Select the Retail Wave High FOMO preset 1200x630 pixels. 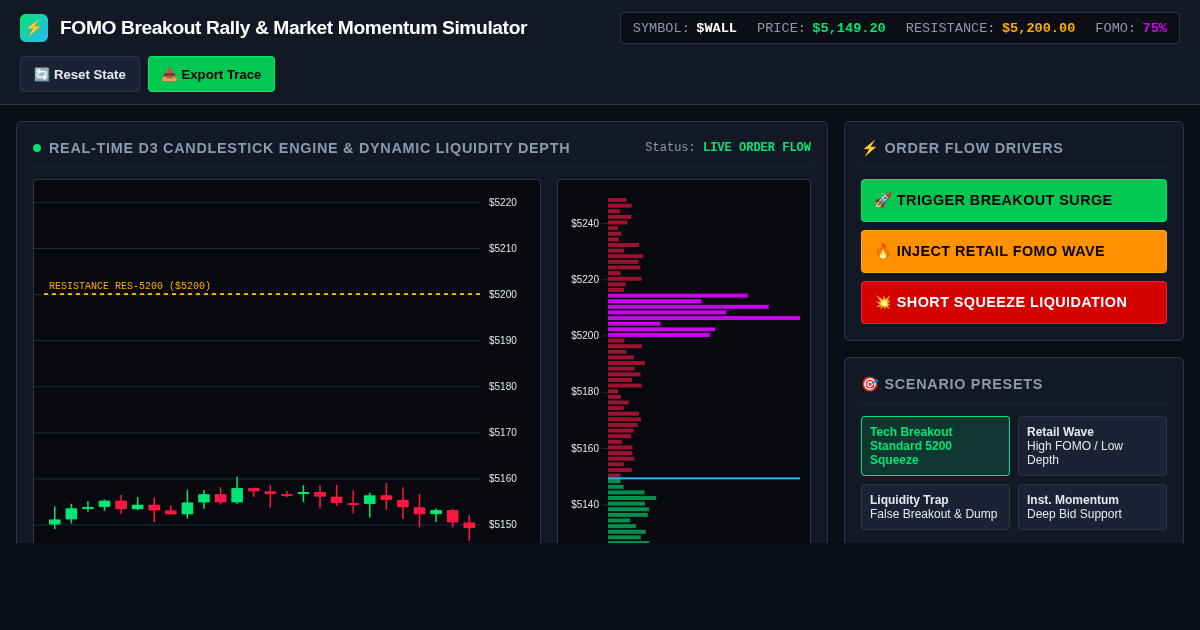coord(1092,446)
